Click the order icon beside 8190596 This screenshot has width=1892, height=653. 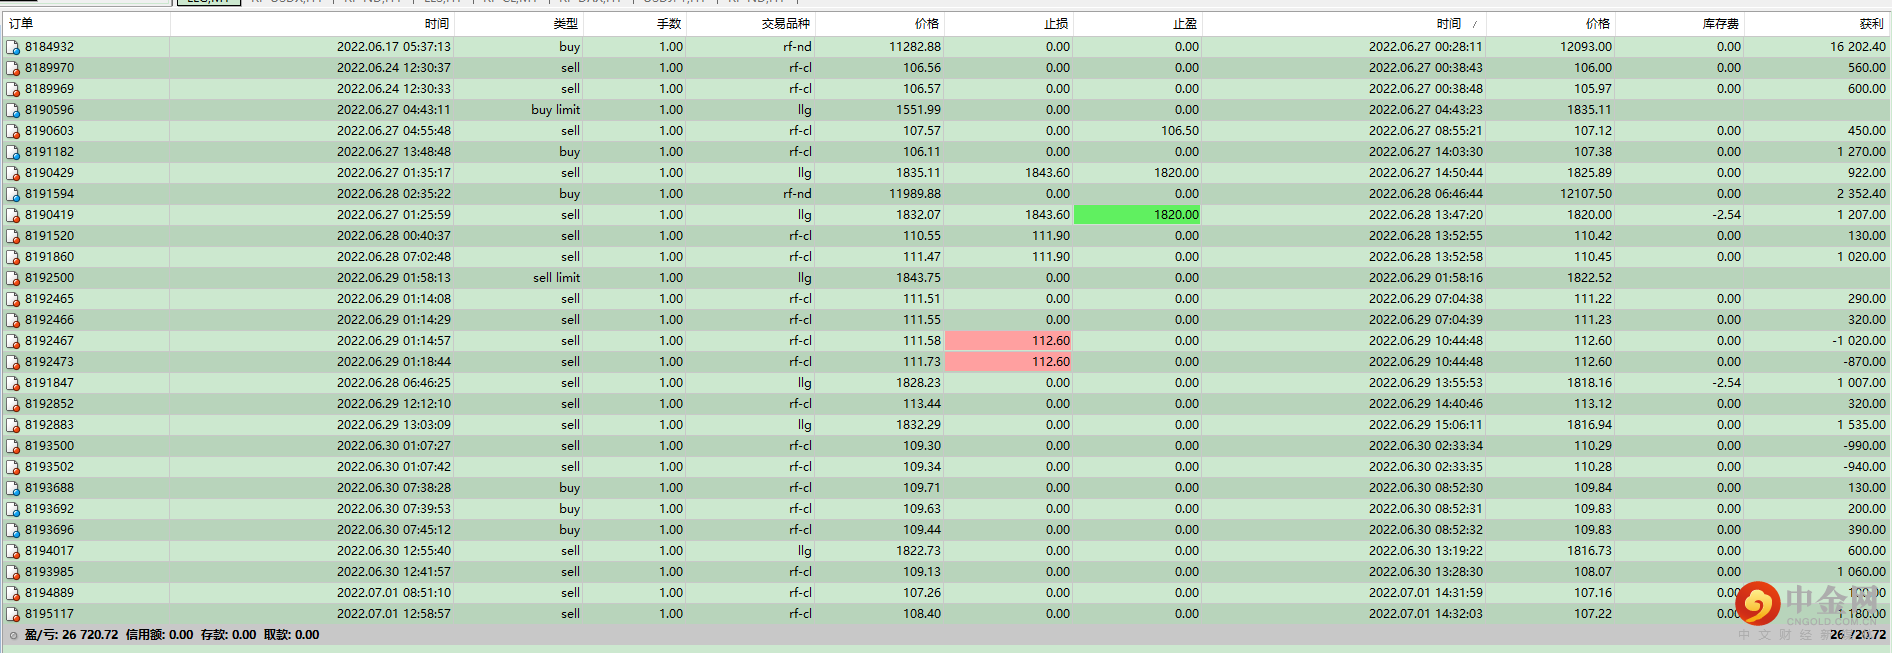point(13,110)
